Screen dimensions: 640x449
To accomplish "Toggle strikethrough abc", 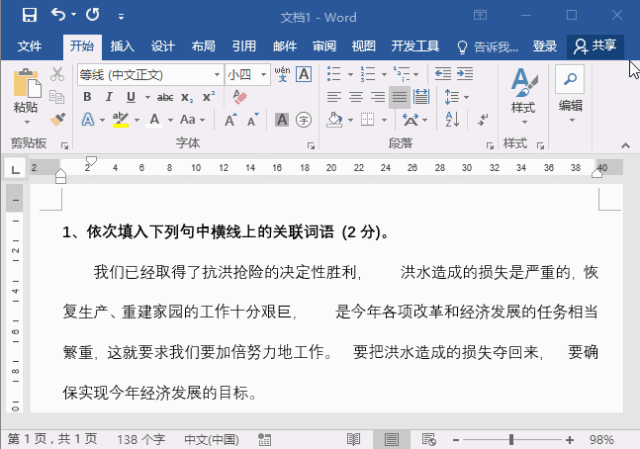I will pyautogui.click(x=165, y=97).
